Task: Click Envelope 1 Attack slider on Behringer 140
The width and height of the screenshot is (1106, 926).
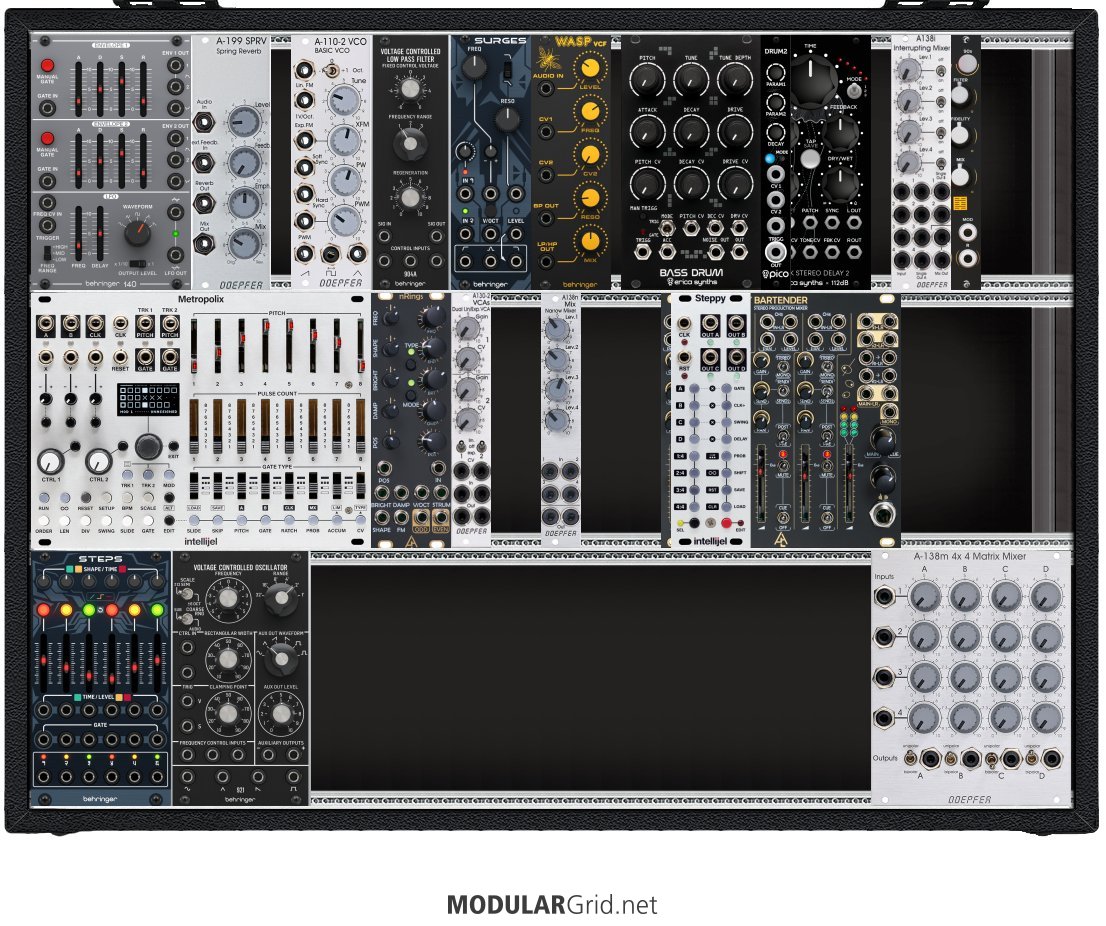Action: point(78,88)
